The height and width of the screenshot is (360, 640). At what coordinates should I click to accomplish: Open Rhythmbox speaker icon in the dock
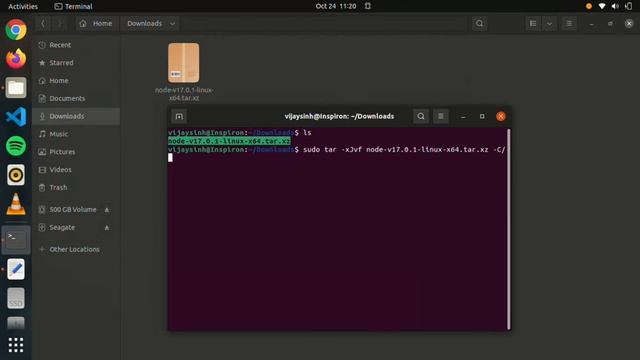[16, 175]
